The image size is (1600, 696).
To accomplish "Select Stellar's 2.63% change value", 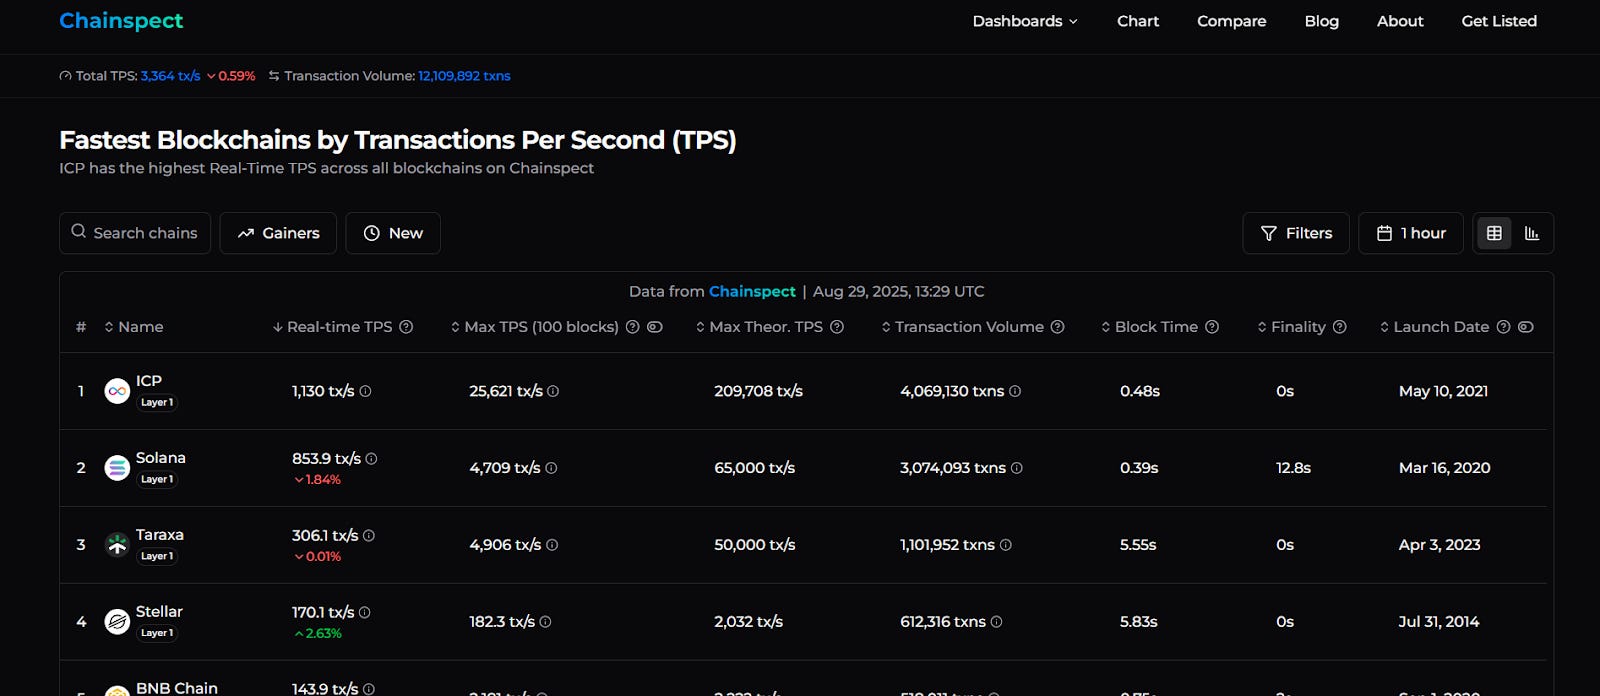I will tap(318, 634).
